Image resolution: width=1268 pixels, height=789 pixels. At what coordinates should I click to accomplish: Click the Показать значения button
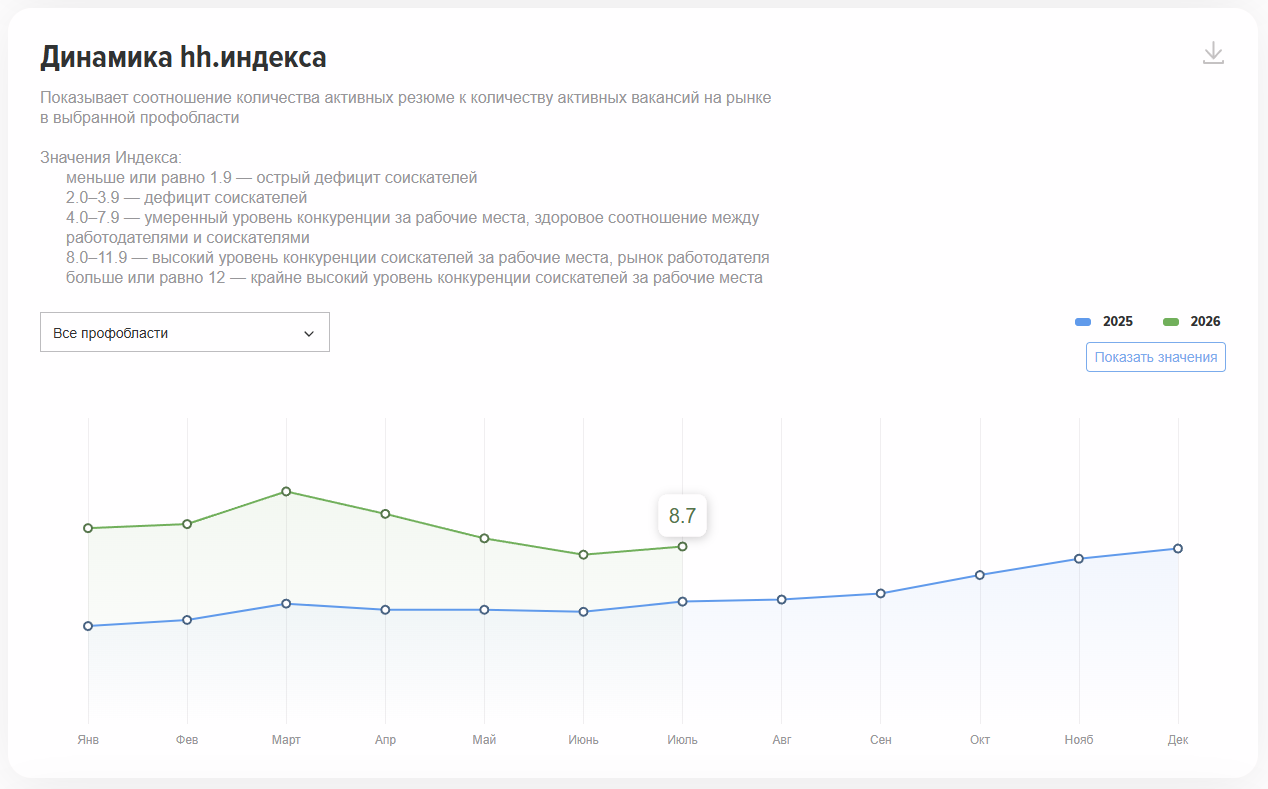pyautogui.click(x=1156, y=357)
